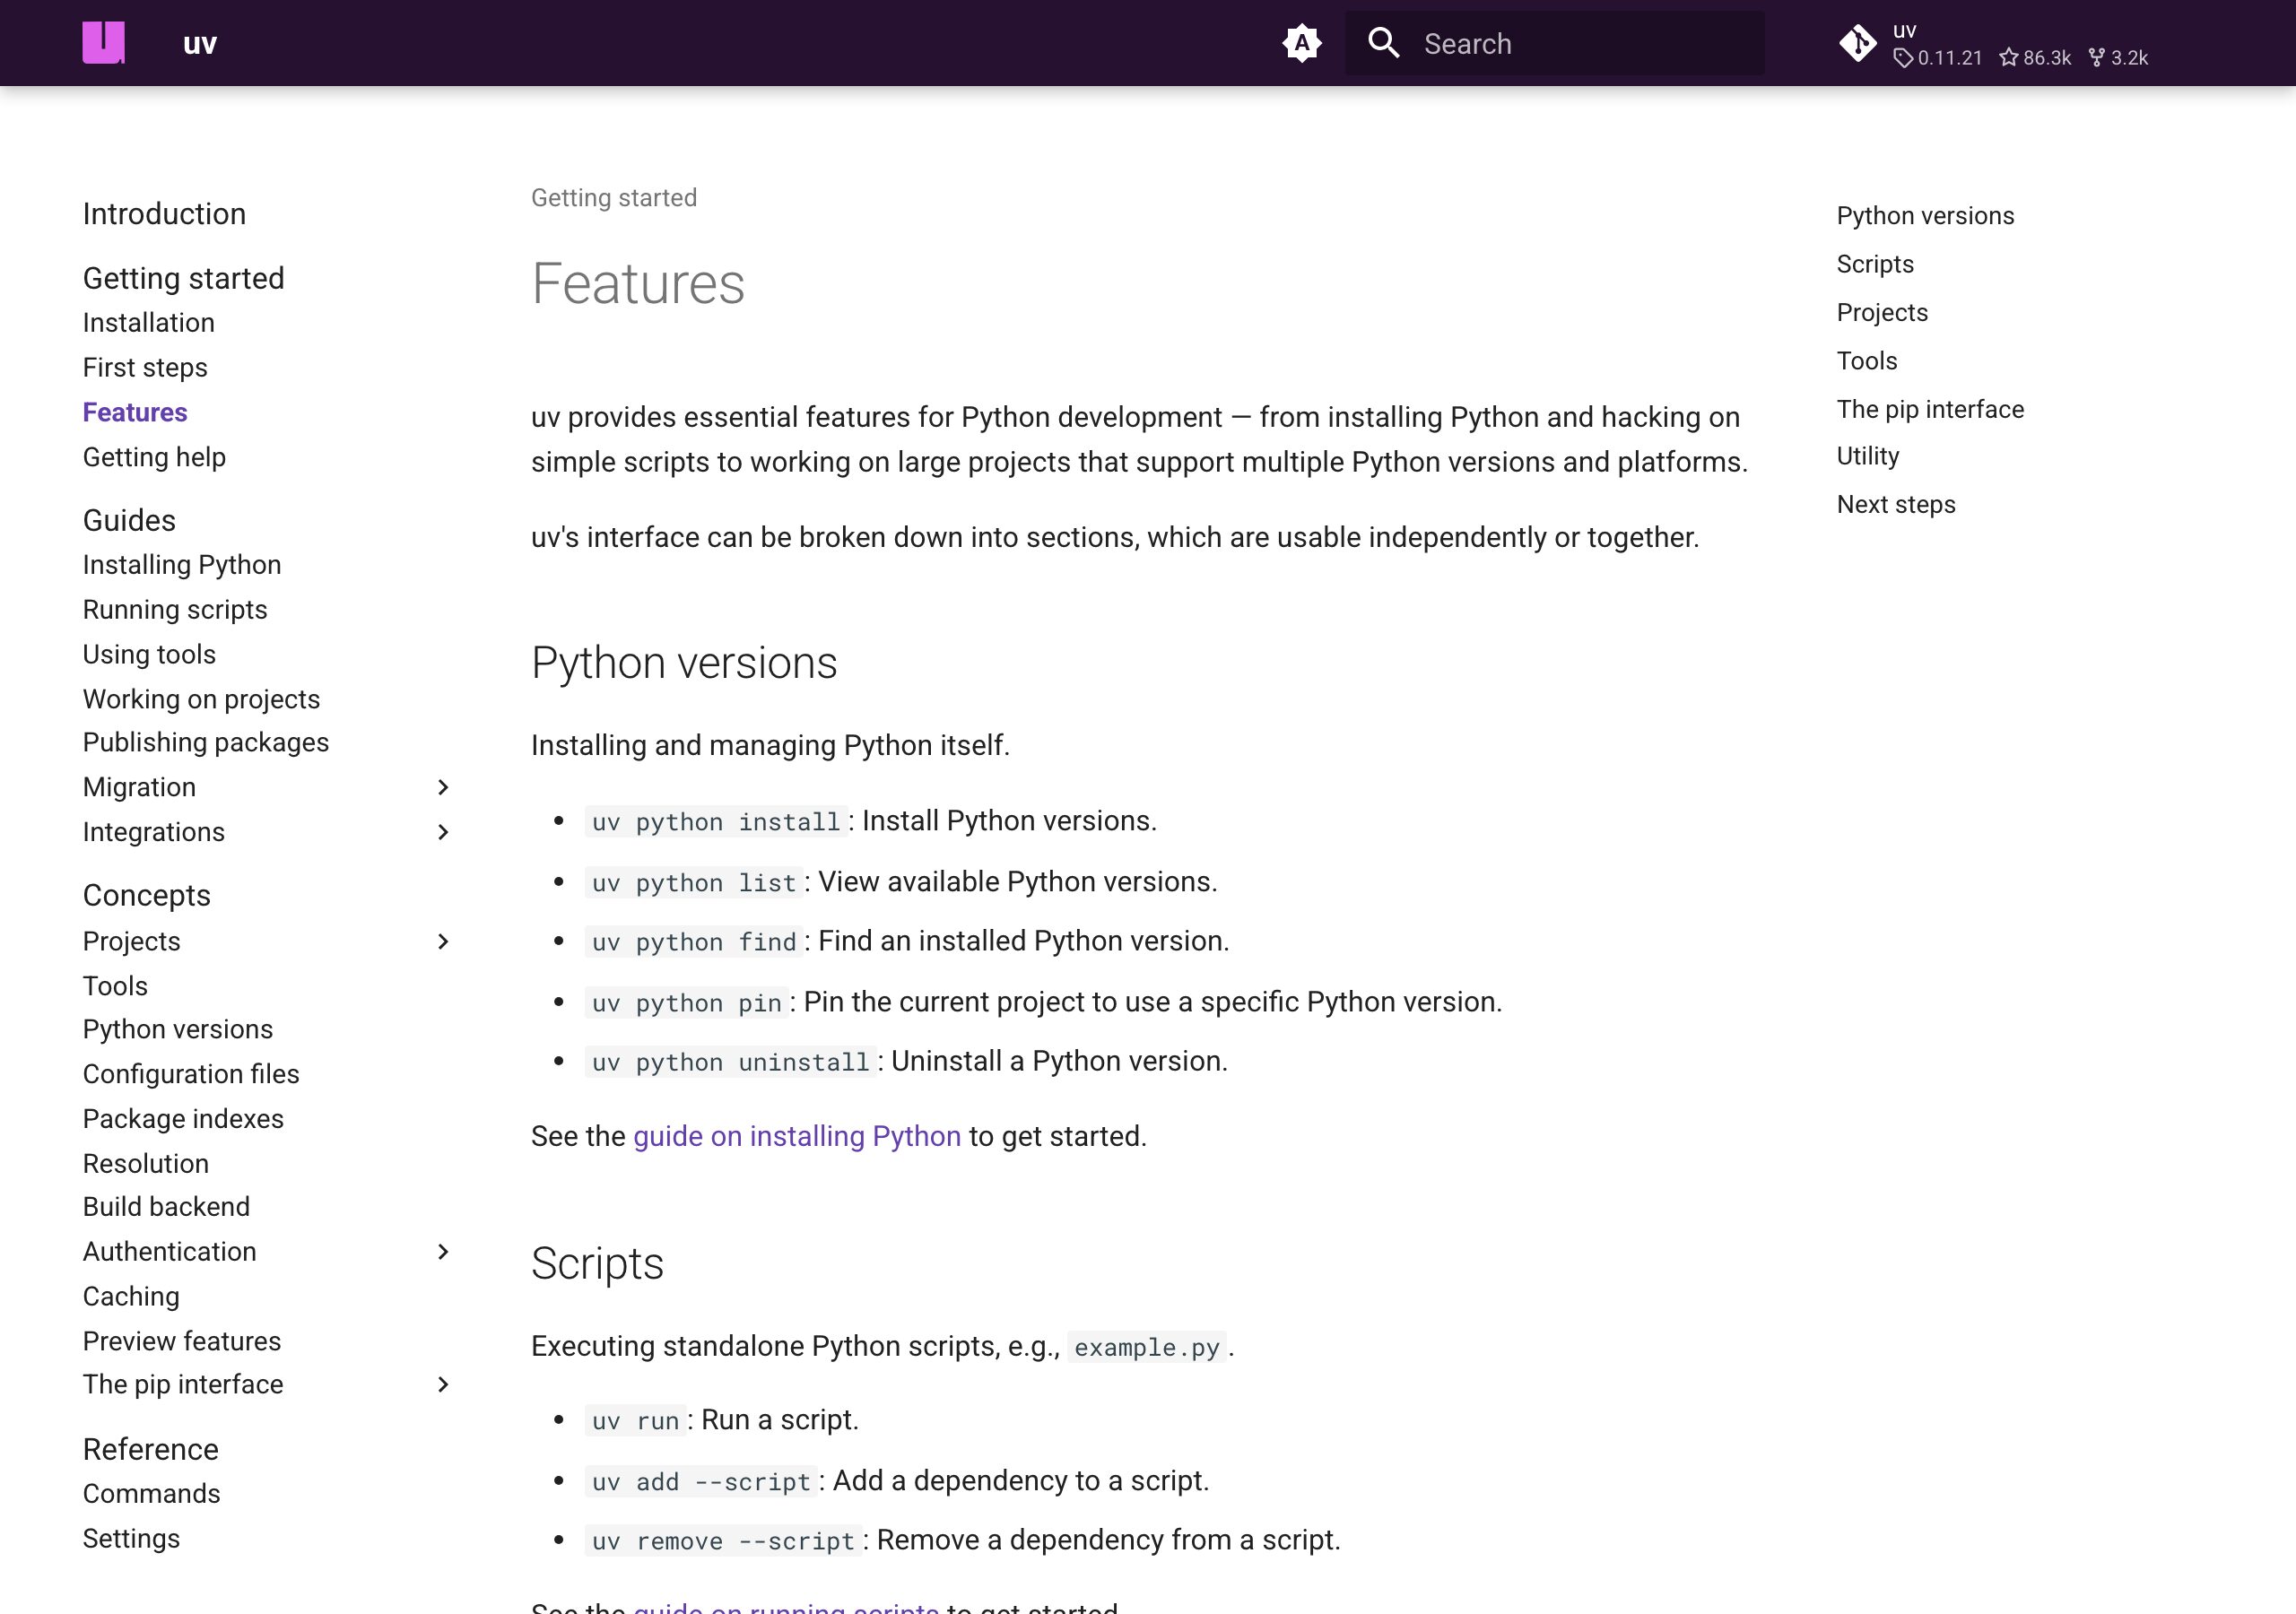Open Tools concept page in sidebar
This screenshot has width=2296, height=1614.
tap(115, 987)
